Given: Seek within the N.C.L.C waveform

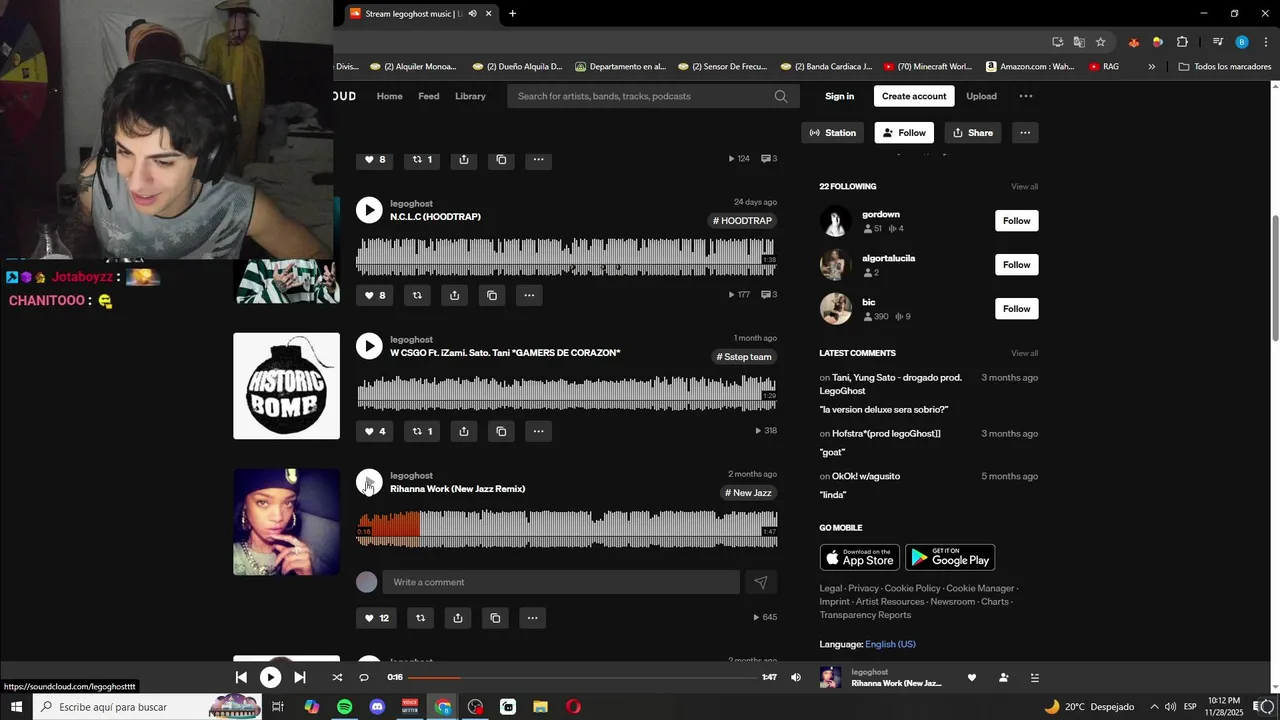Looking at the screenshot, I should [567, 256].
